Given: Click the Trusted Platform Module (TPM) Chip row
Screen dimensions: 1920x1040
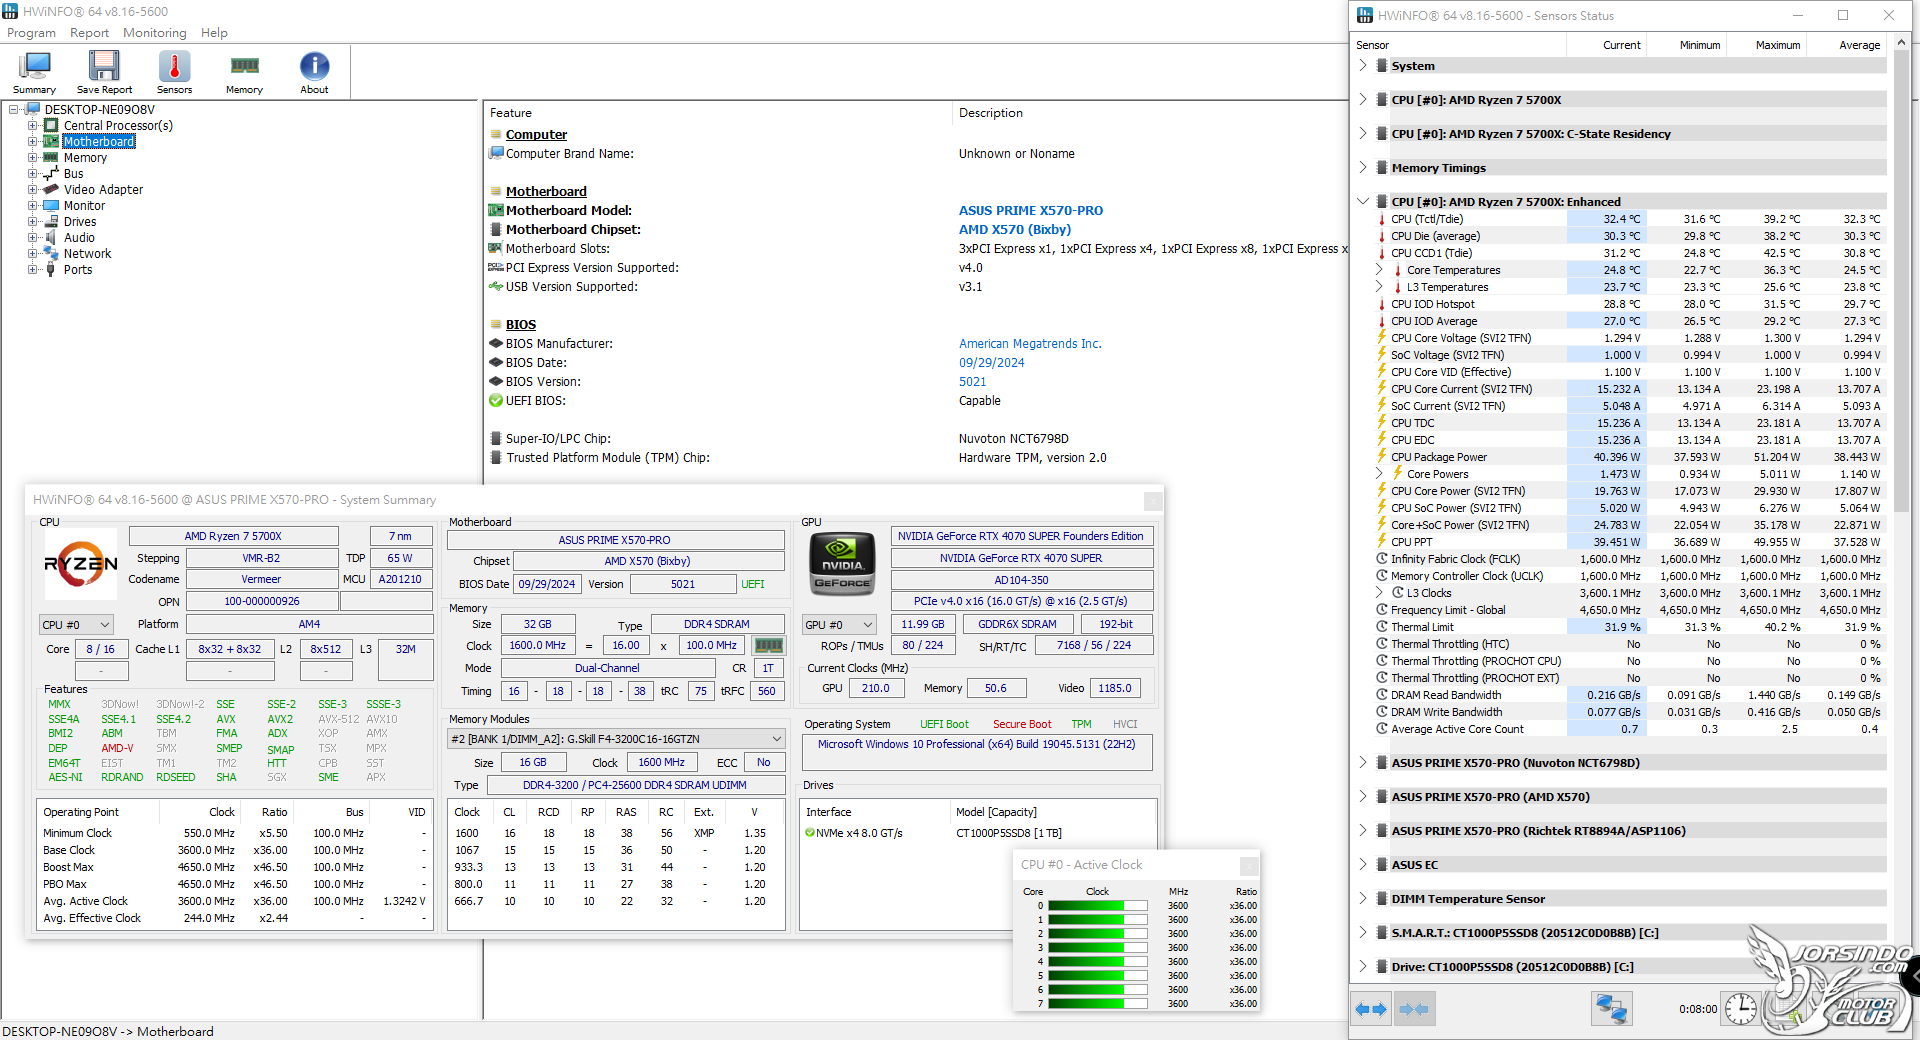Looking at the screenshot, I should pyautogui.click(x=916, y=458).
